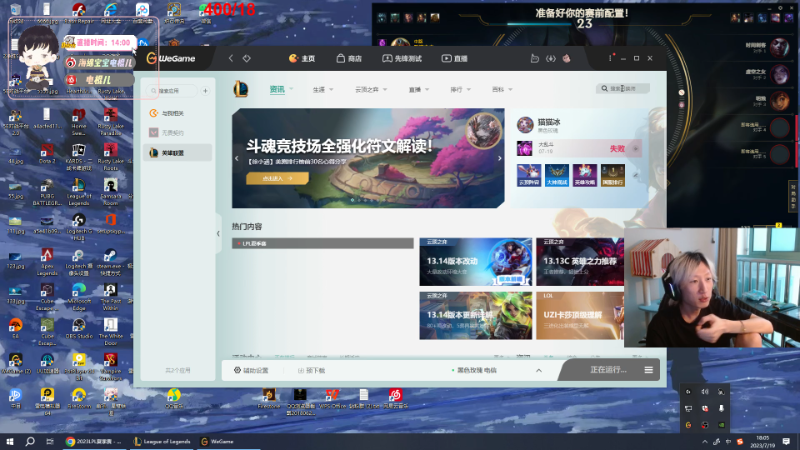Image resolution: width=800 pixels, height=450 pixels.
Task: Click the fish-shaped icon in WeGame header
Action: (x=534, y=59)
